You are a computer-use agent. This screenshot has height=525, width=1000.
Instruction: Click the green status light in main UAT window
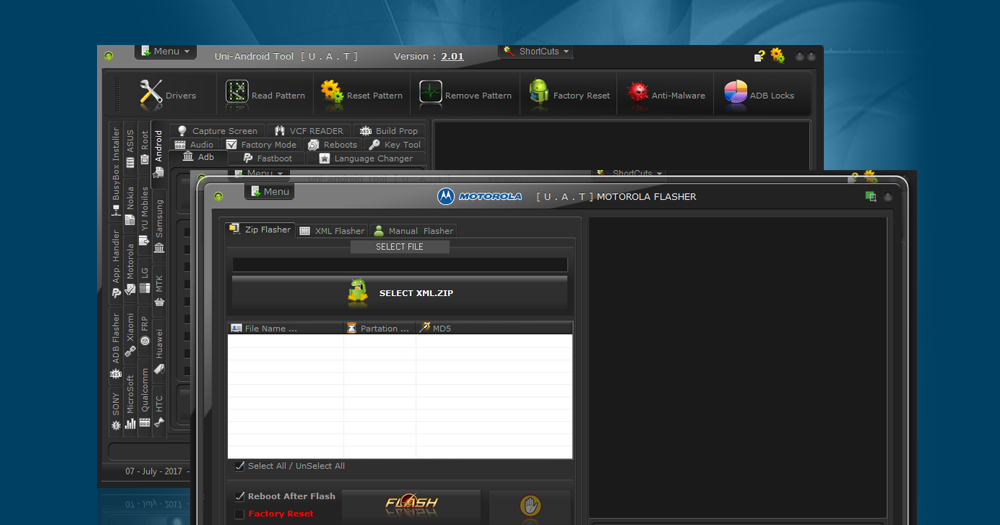tap(109, 56)
